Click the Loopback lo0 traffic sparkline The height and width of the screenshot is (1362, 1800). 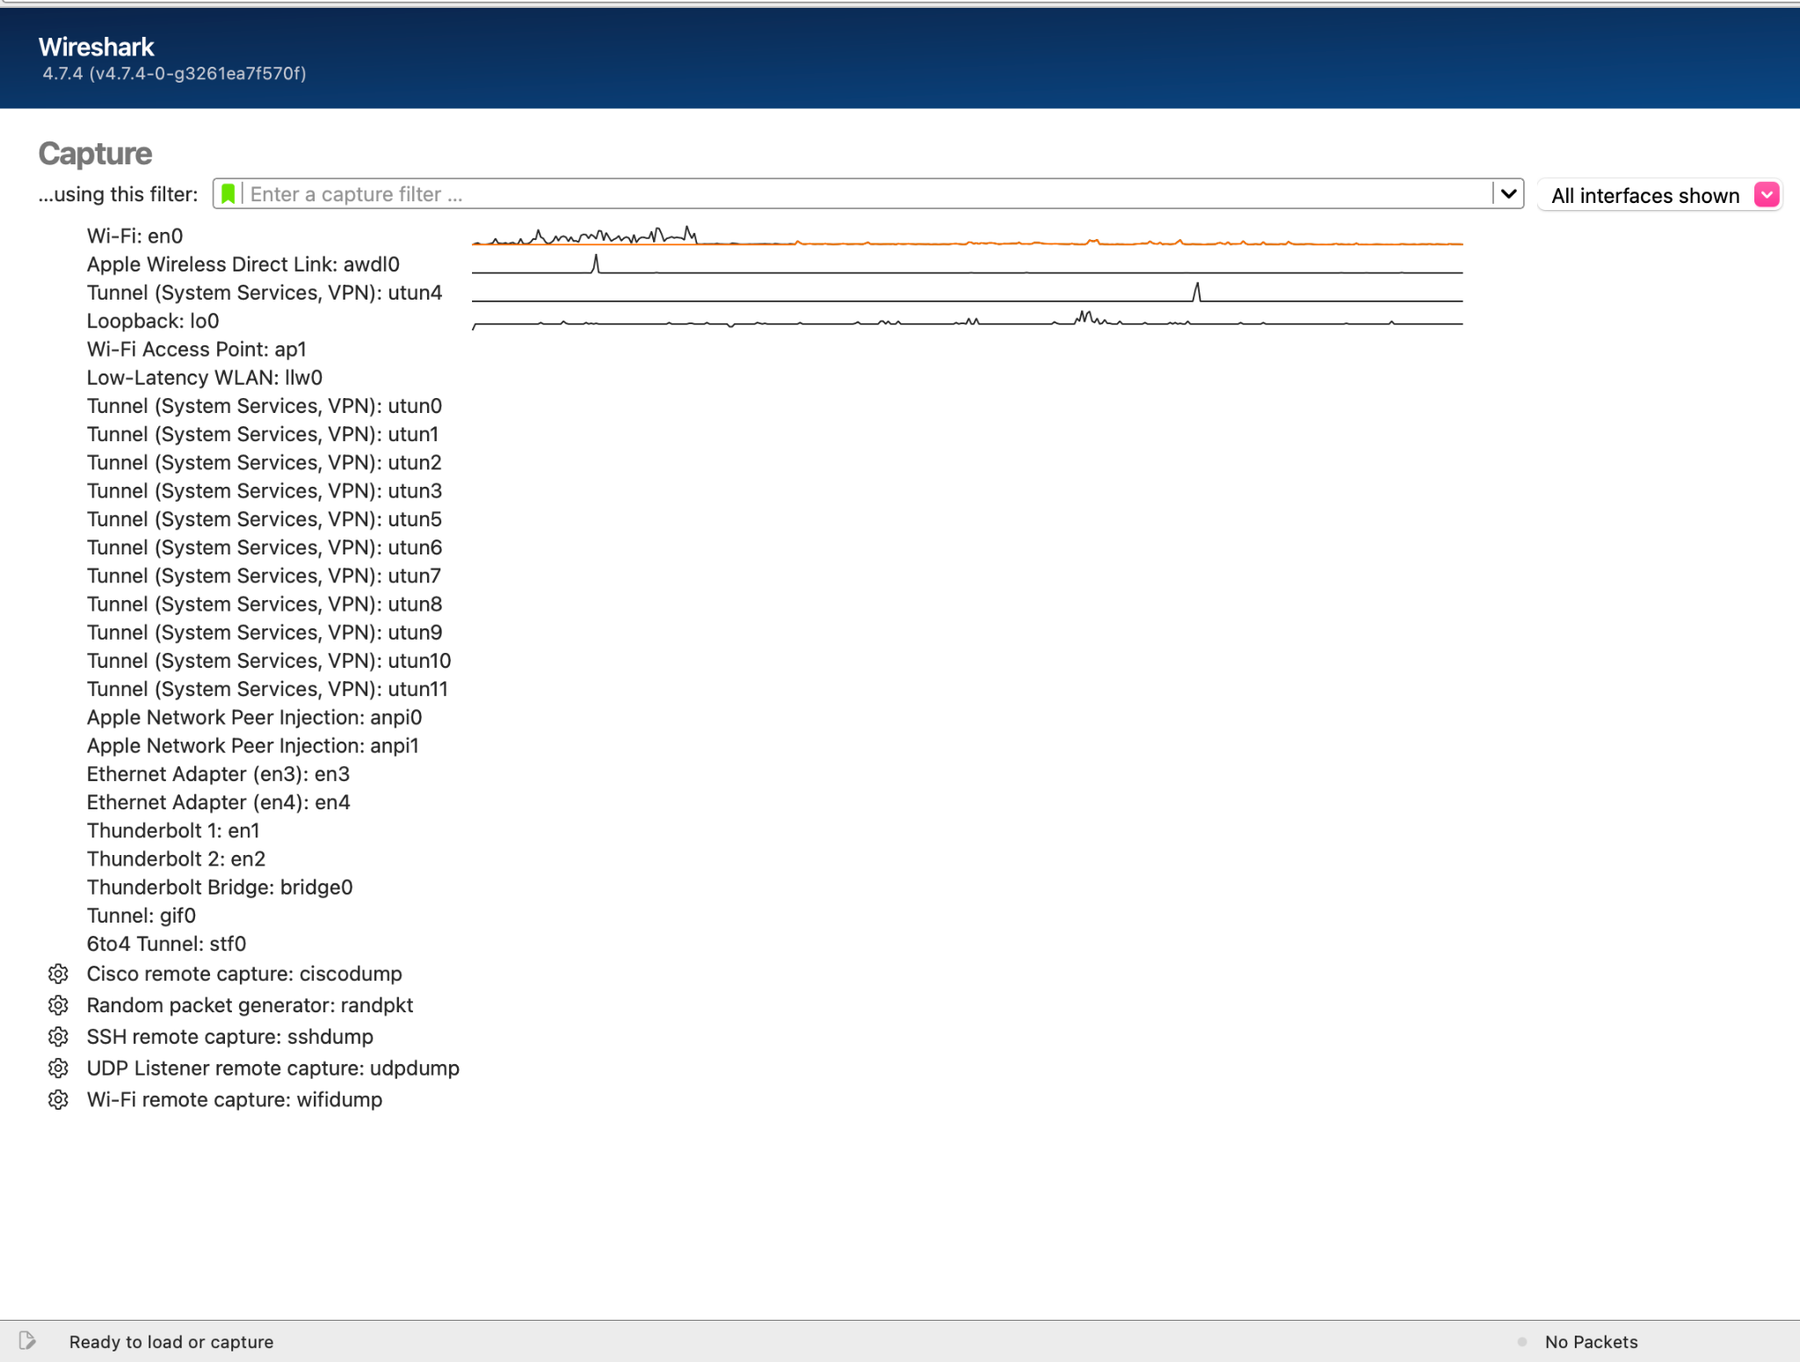click(967, 320)
